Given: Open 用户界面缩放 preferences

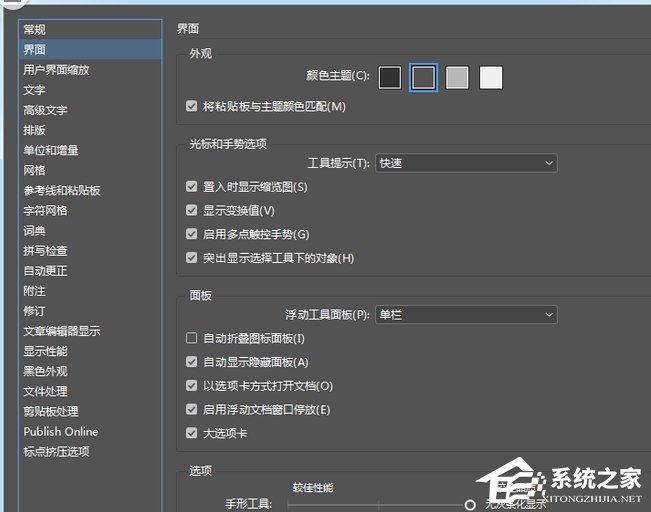Looking at the screenshot, I should 90,70.
